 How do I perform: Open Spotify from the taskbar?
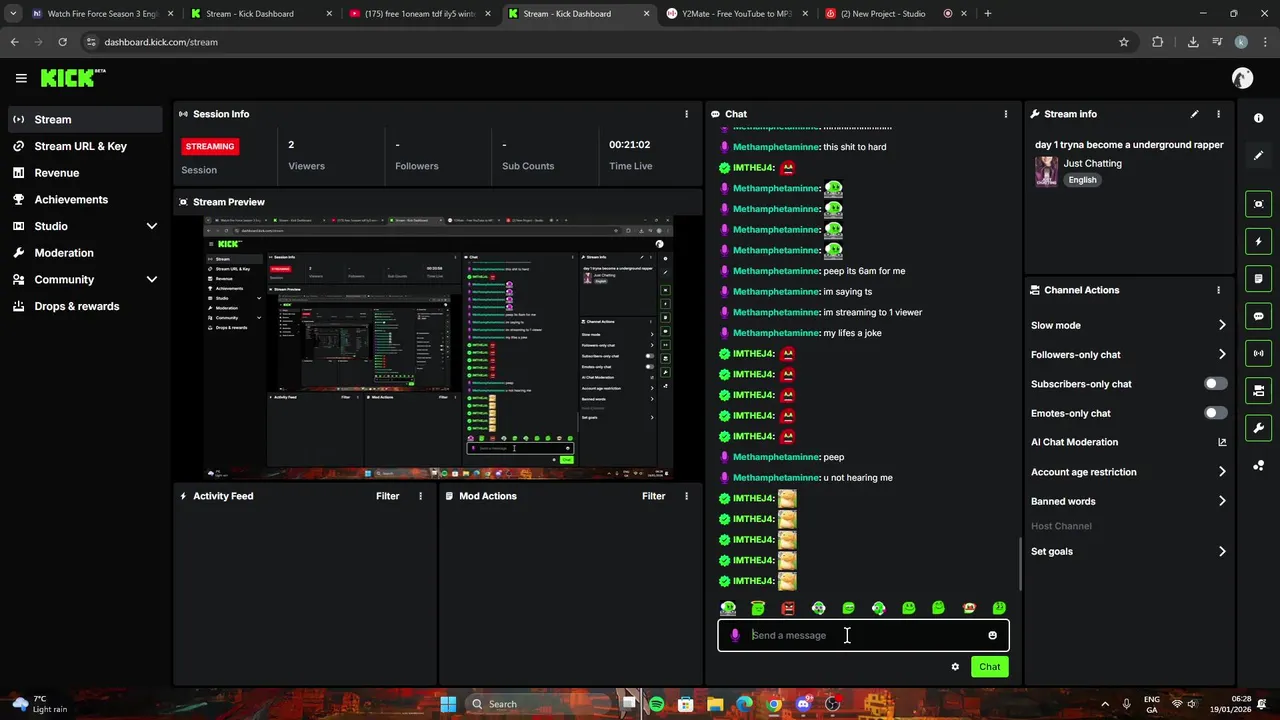click(656, 704)
